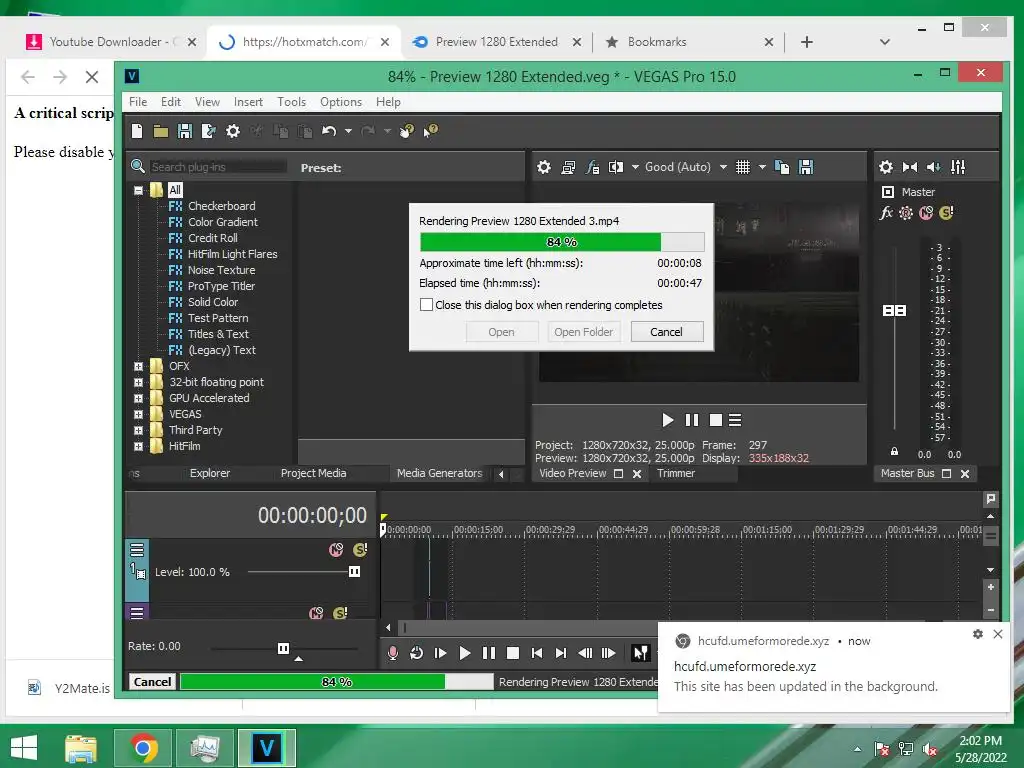The width and height of the screenshot is (1024, 768).
Task: Expand the VEGAS folder
Action: tap(138, 415)
